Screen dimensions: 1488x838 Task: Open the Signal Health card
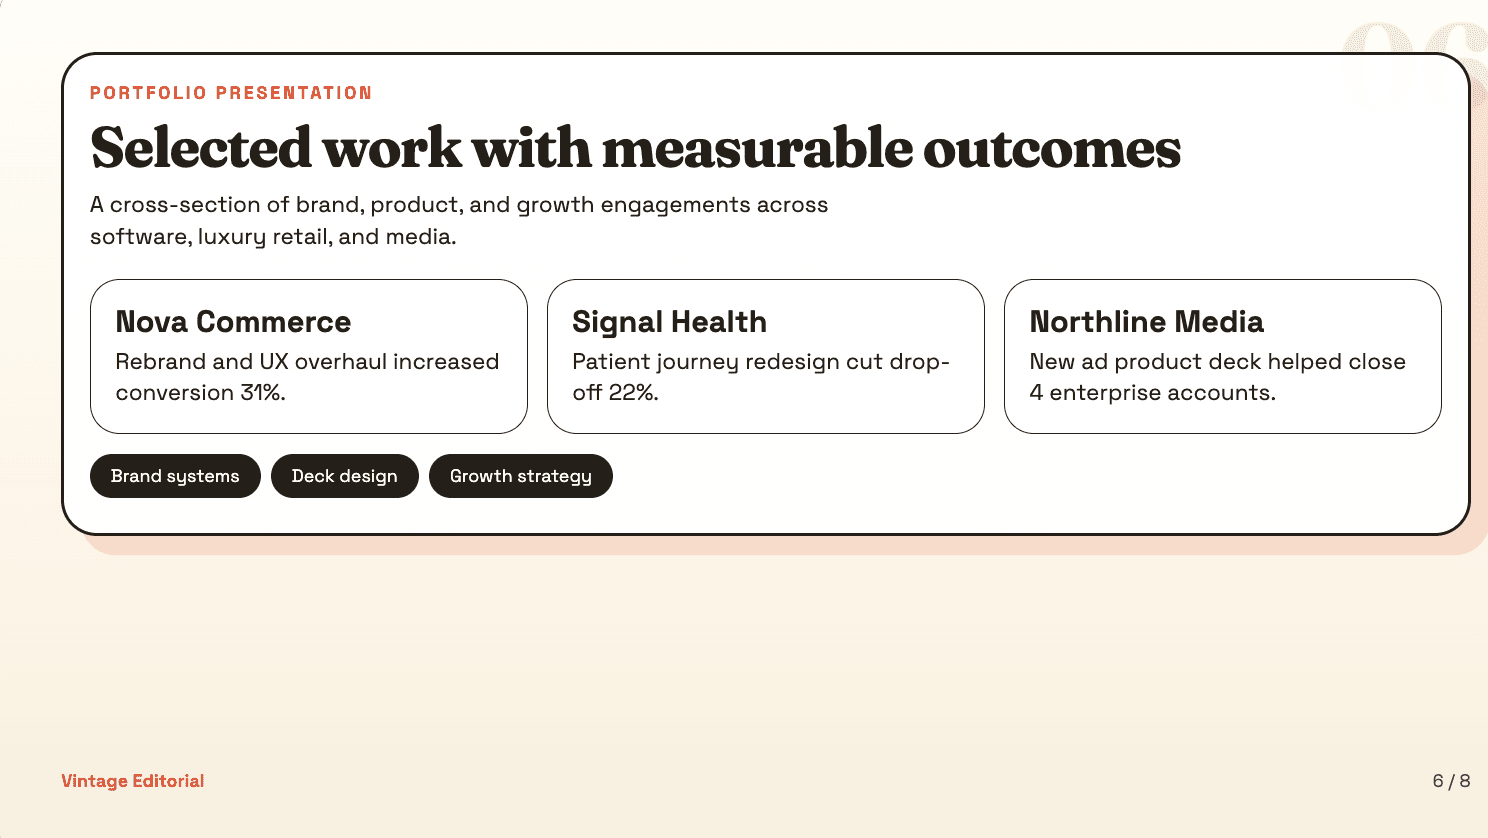click(x=766, y=356)
